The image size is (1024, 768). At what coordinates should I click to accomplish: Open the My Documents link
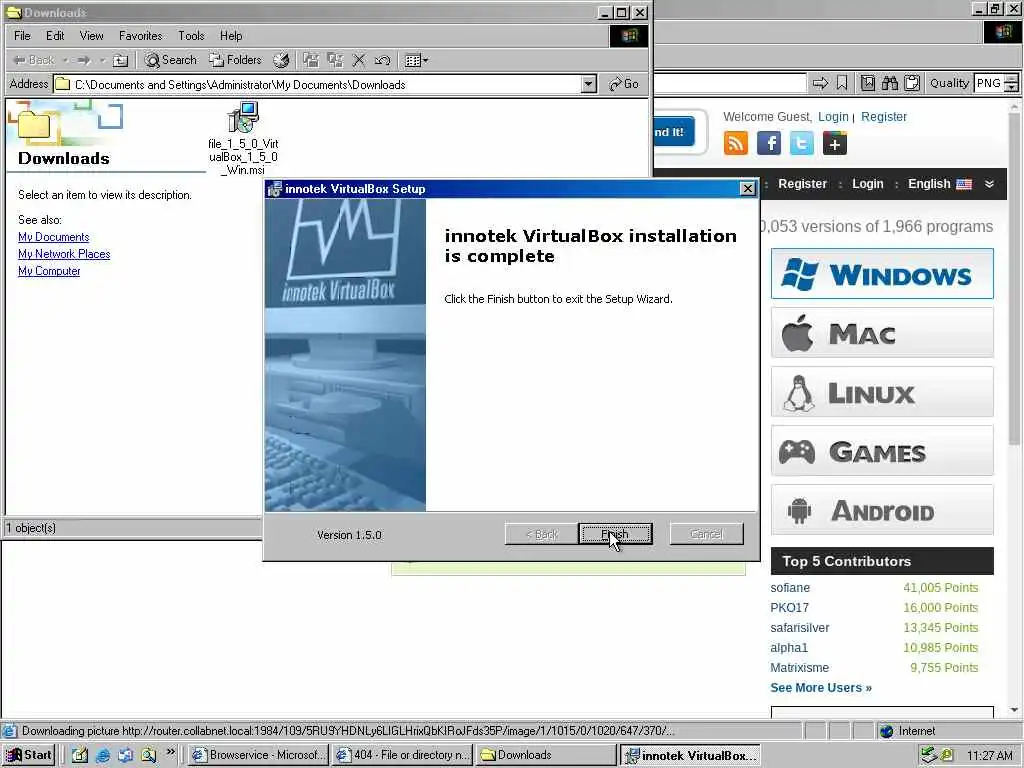tap(54, 237)
